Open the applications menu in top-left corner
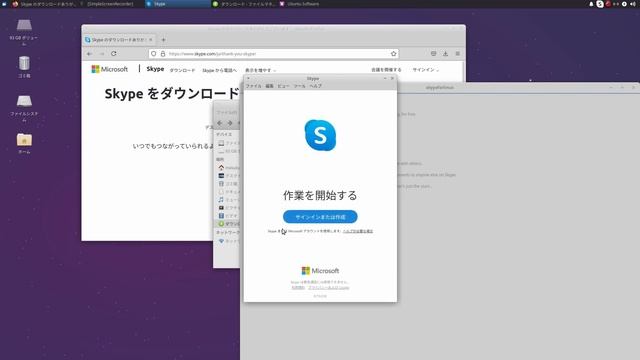The width and height of the screenshot is (640, 360). 4,4
